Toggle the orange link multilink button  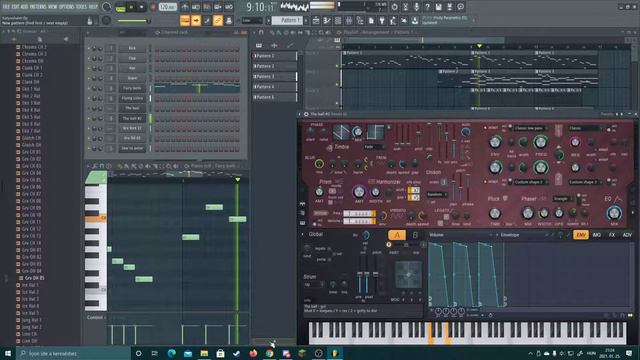218,20
